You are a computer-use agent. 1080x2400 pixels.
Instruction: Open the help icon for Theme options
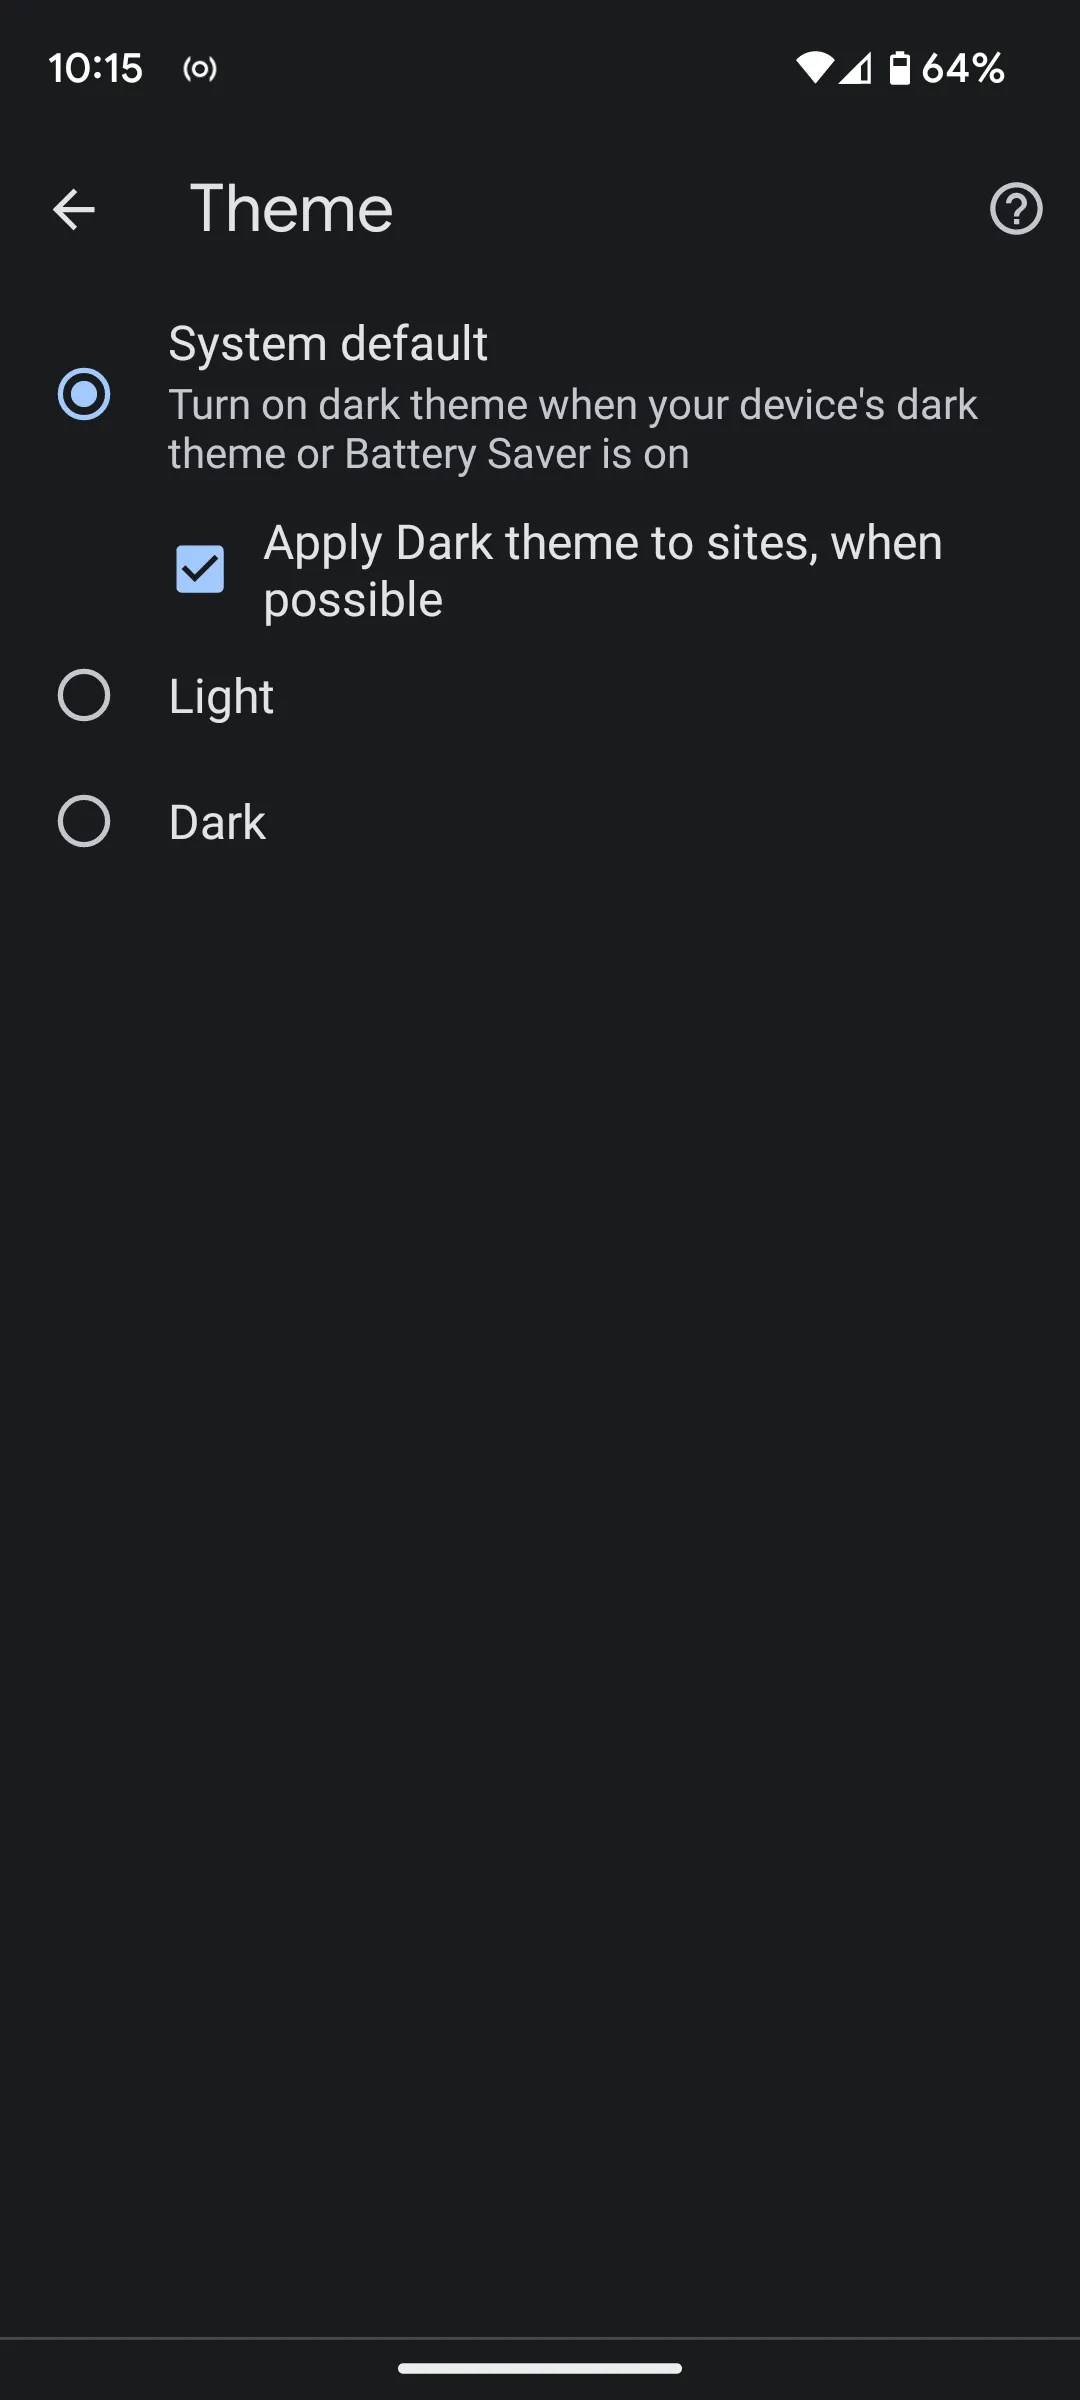click(1015, 208)
